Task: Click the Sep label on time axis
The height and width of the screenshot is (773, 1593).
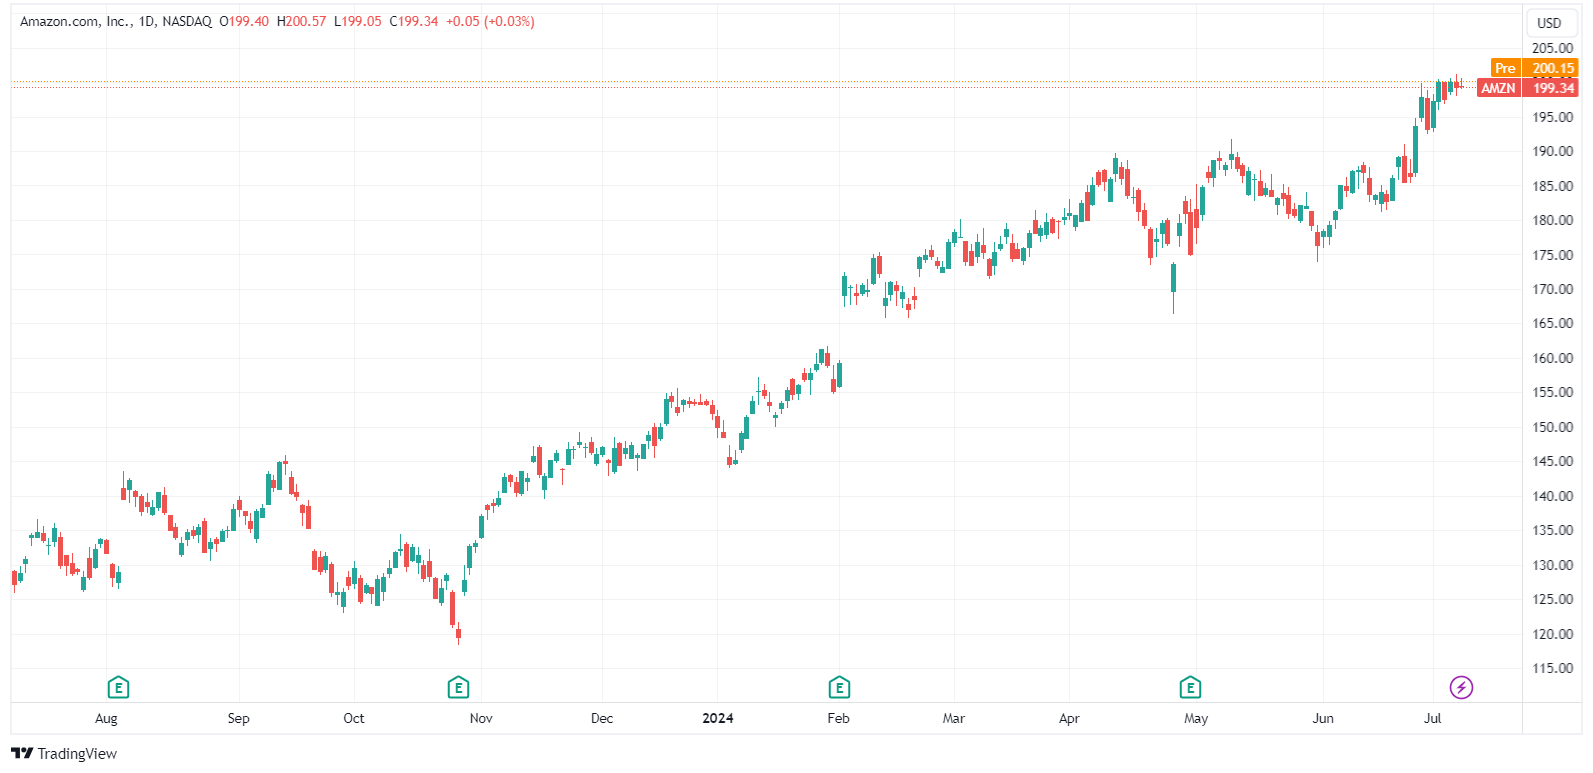Action: tap(238, 718)
